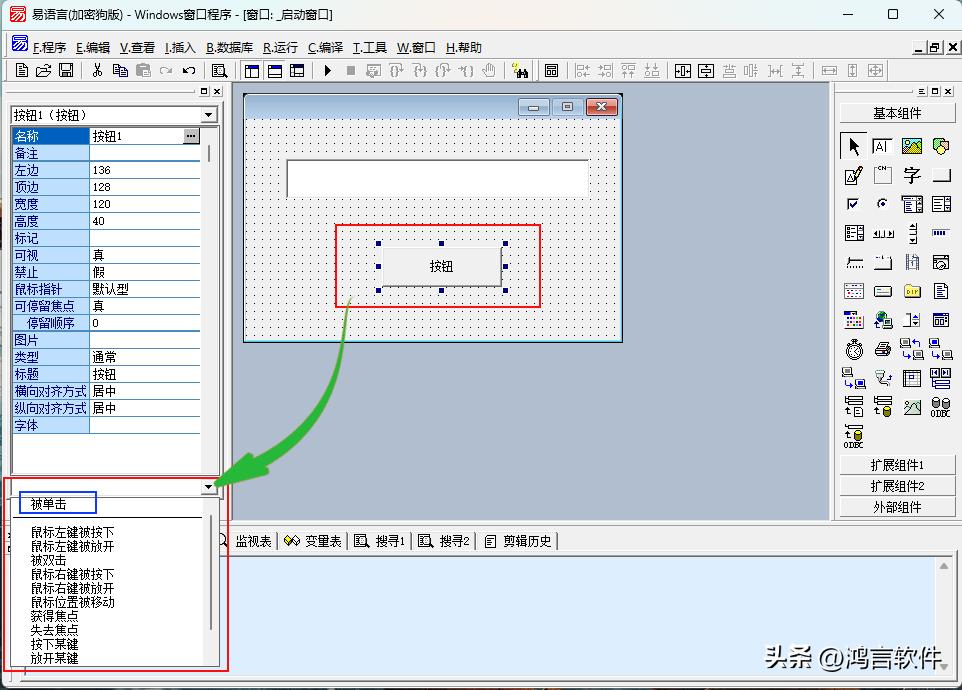This screenshot has width=962, height=690.
Task: Click the Save file floppy icon
Action: tap(66, 71)
